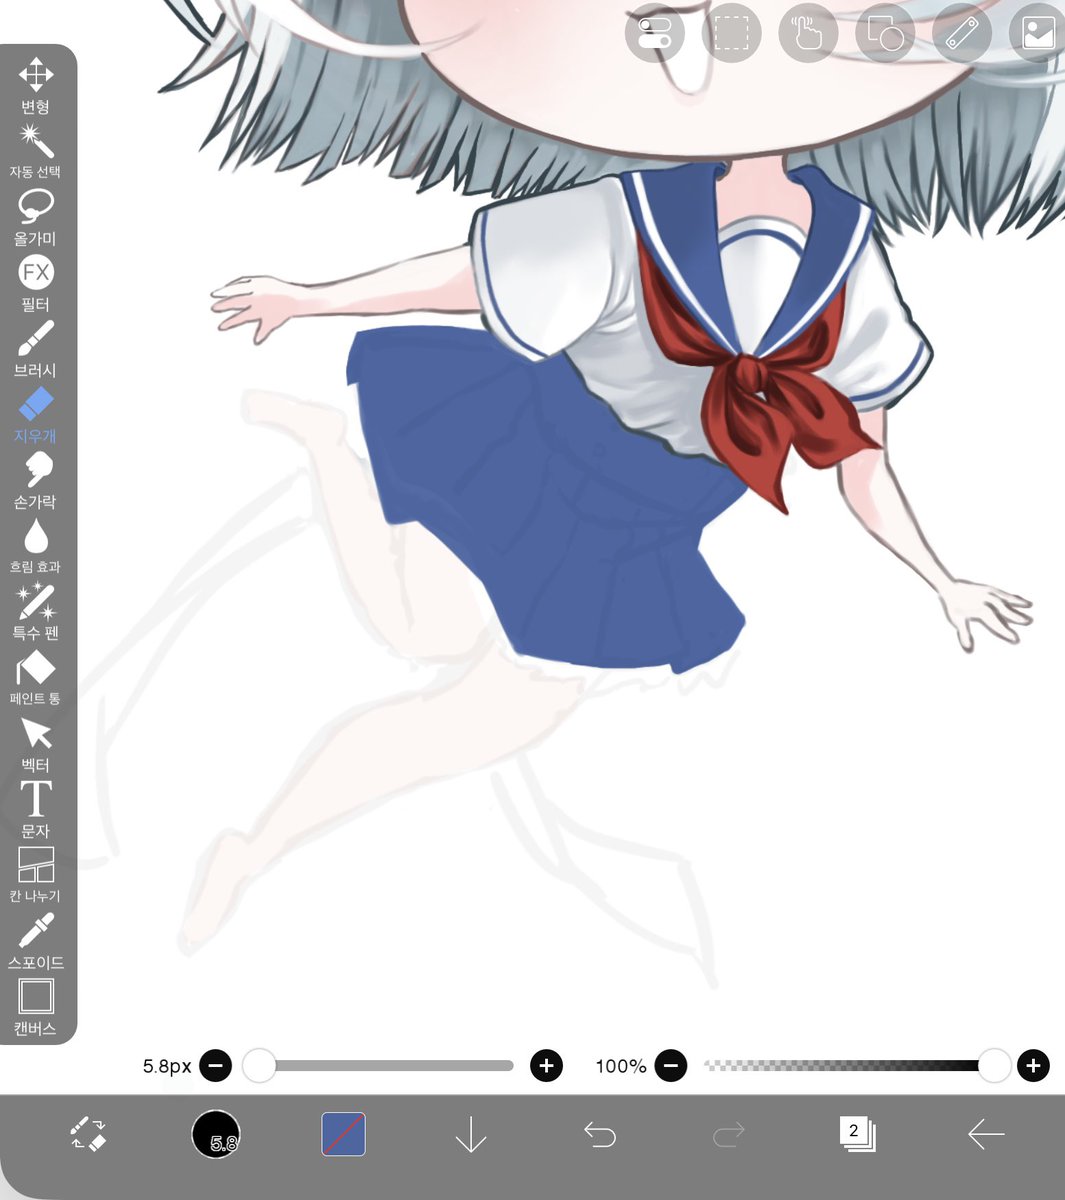Switch between brush and eraser
1065x1200 pixels.
[88, 1134]
